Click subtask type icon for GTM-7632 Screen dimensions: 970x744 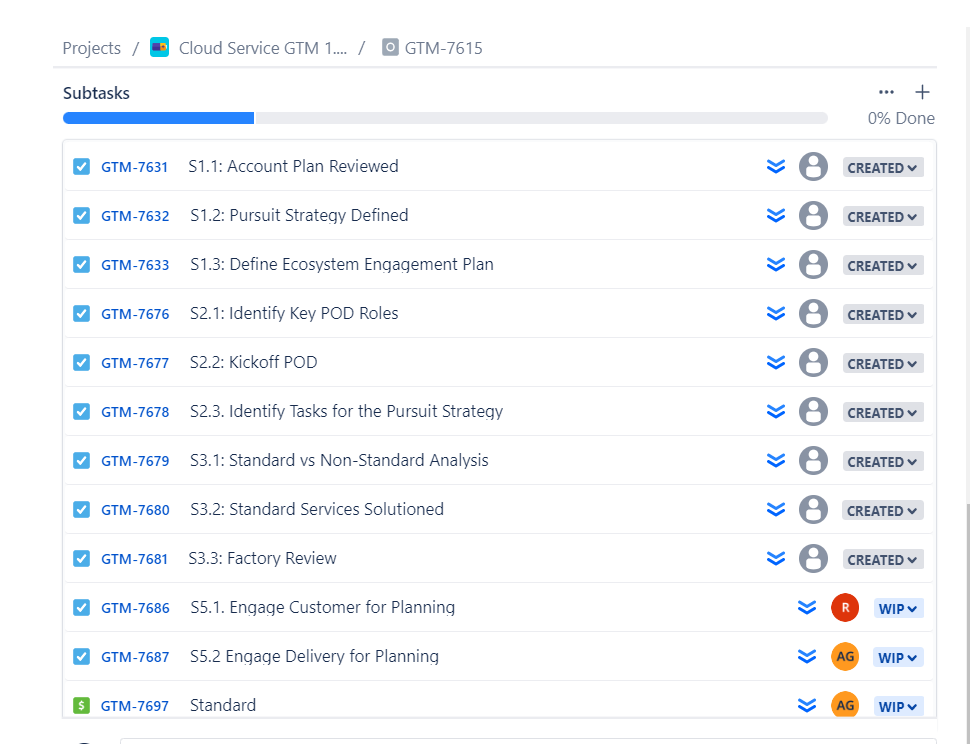tap(81, 215)
